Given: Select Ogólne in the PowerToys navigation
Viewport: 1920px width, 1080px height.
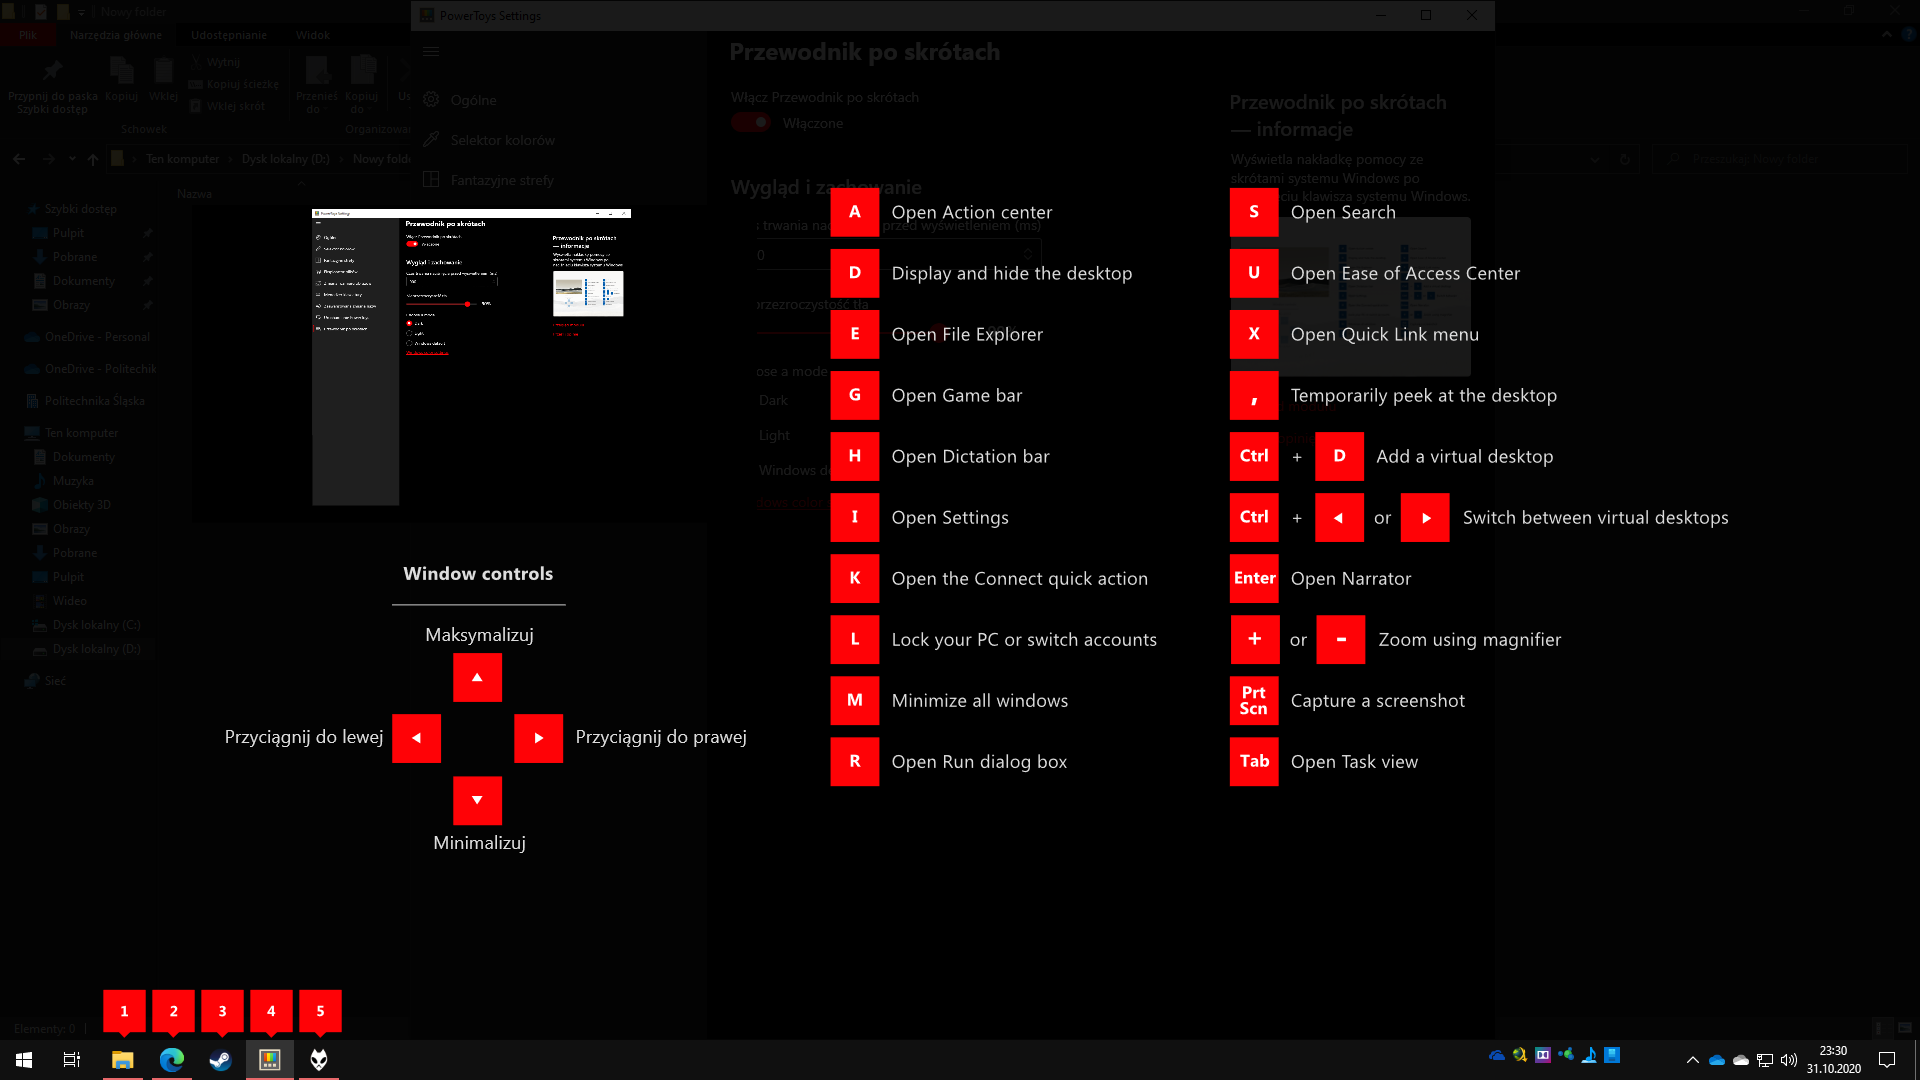Looking at the screenshot, I should (x=473, y=100).
